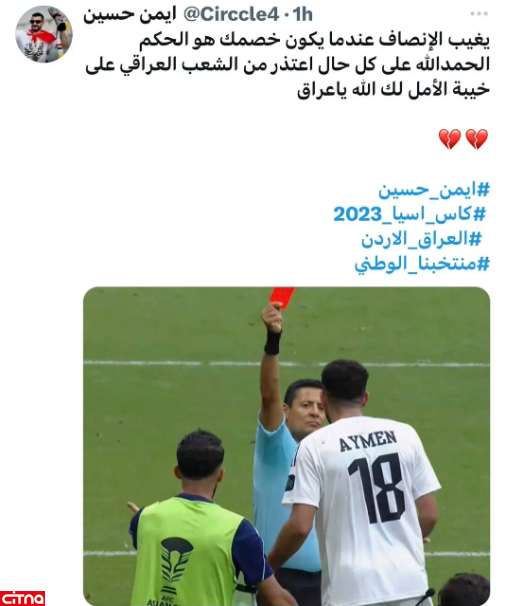Viewport: 506px width, 606px height.
Task: Click the referee's black wristband
Action: point(273,342)
